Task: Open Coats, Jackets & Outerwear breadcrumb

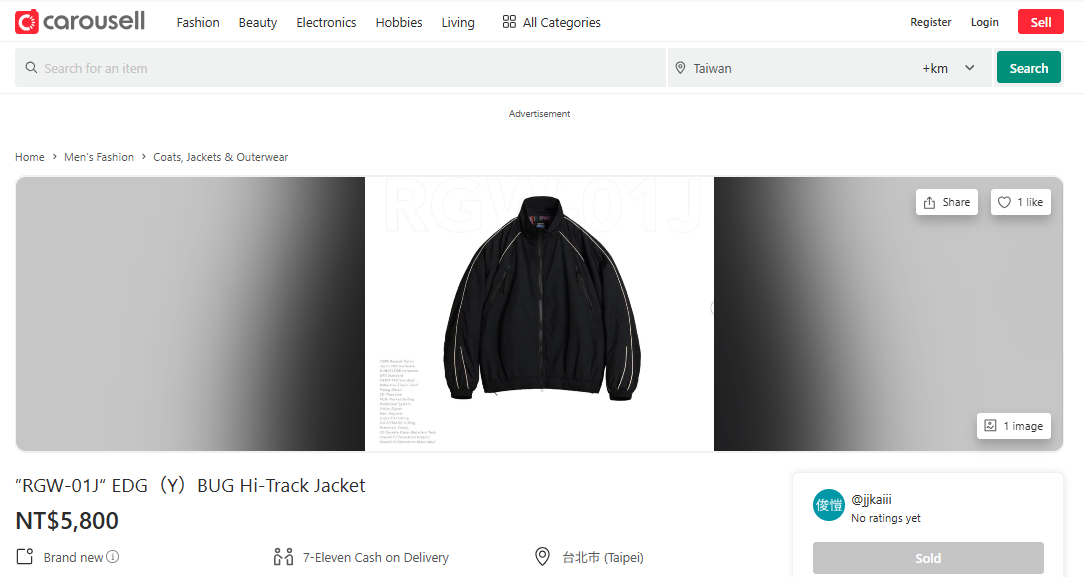Action: coord(221,157)
